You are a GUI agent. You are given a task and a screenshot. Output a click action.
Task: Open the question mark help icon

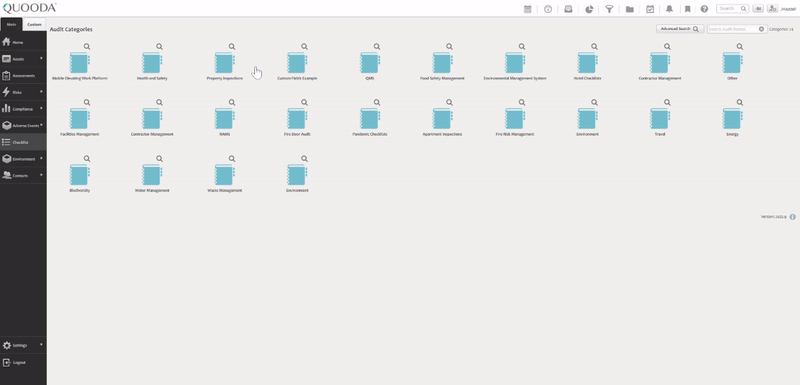(705, 9)
